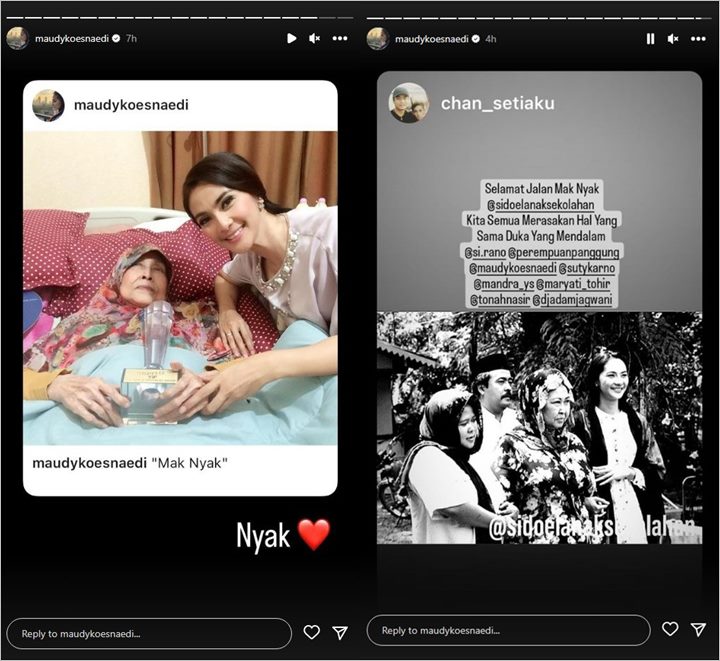
Task: Click the left story progress bar
Action: tap(180, 18)
